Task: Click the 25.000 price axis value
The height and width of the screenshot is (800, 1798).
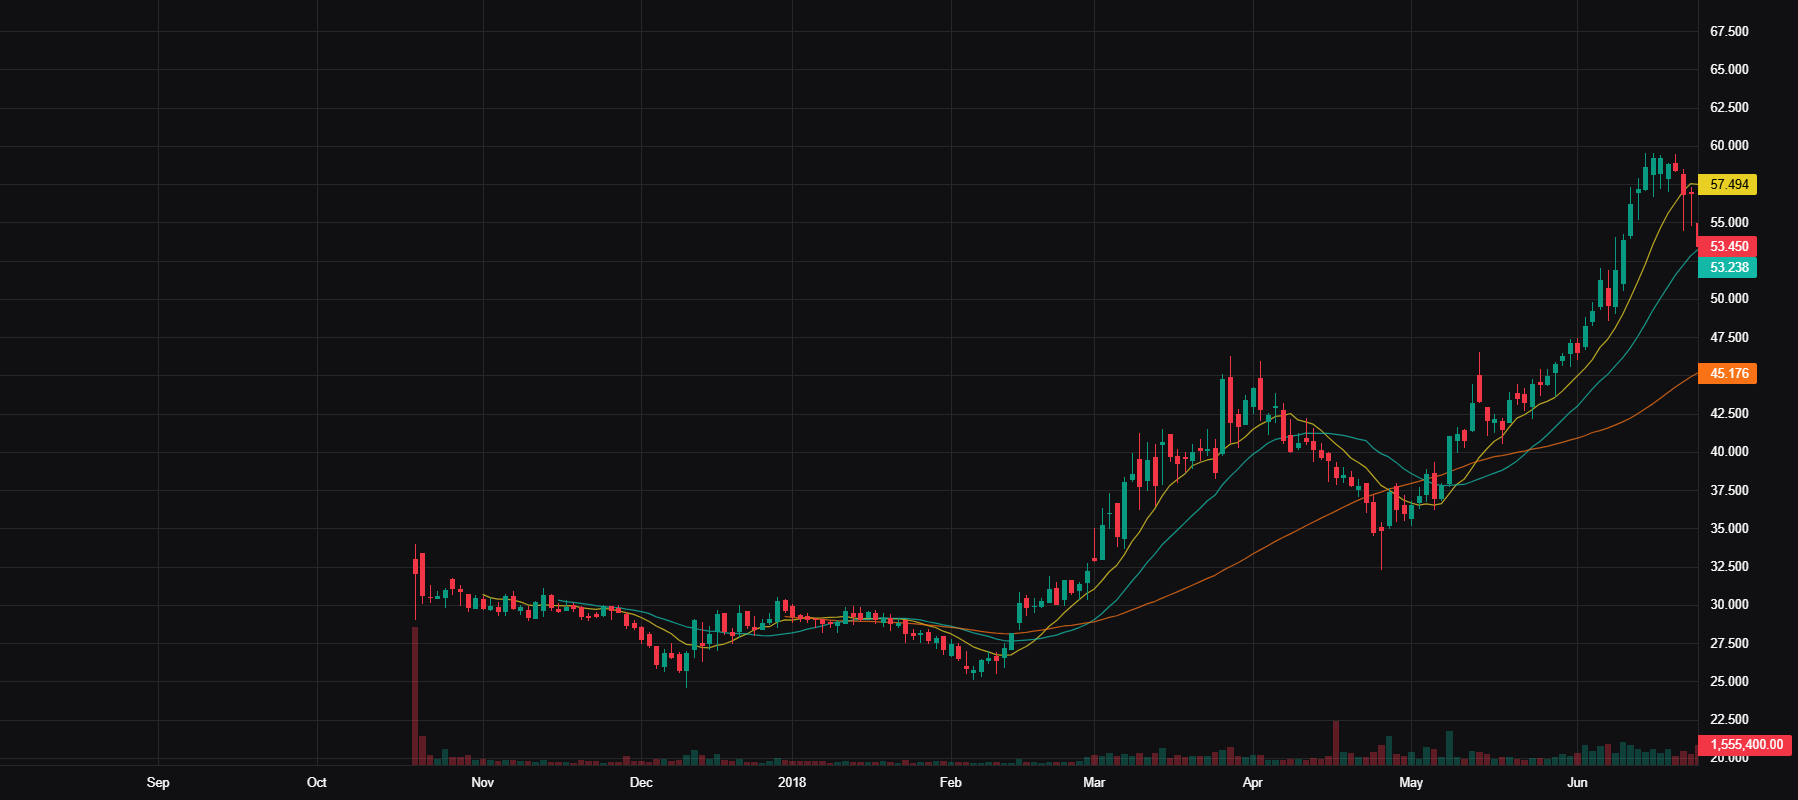Action: (1729, 681)
